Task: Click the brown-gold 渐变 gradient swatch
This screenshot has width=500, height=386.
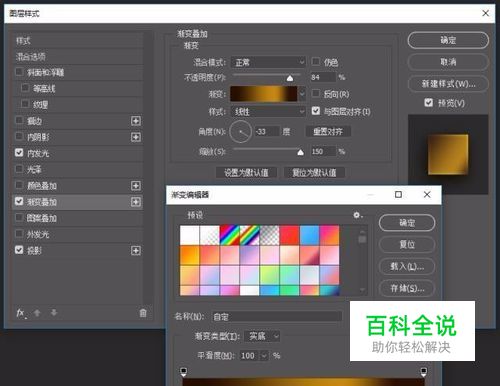Action: point(264,94)
